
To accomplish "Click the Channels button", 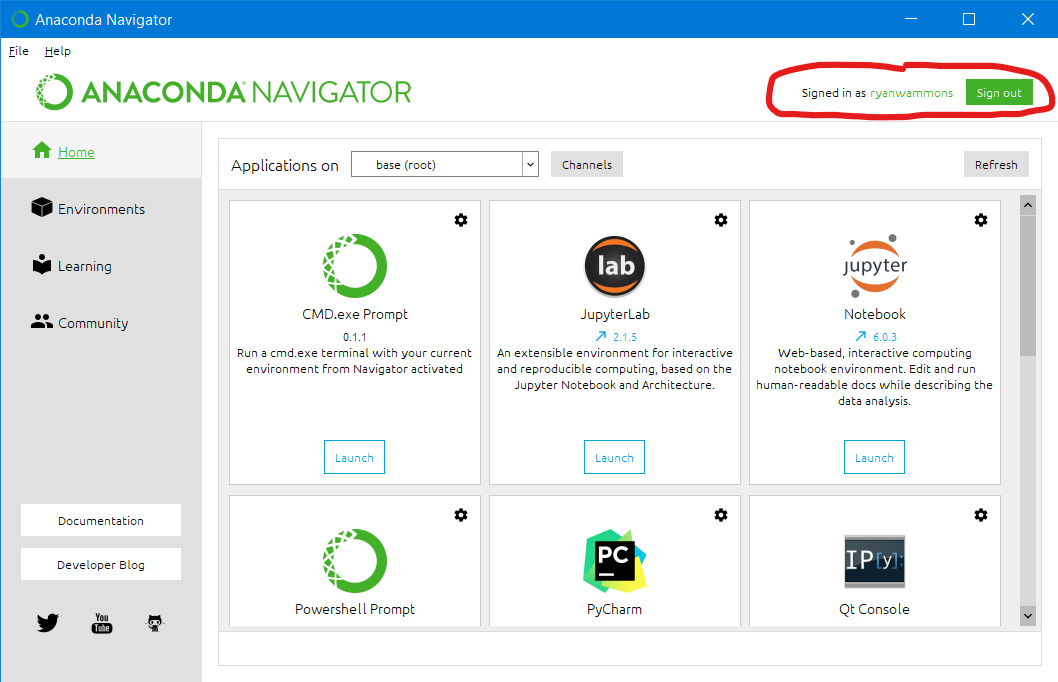I will [587, 165].
